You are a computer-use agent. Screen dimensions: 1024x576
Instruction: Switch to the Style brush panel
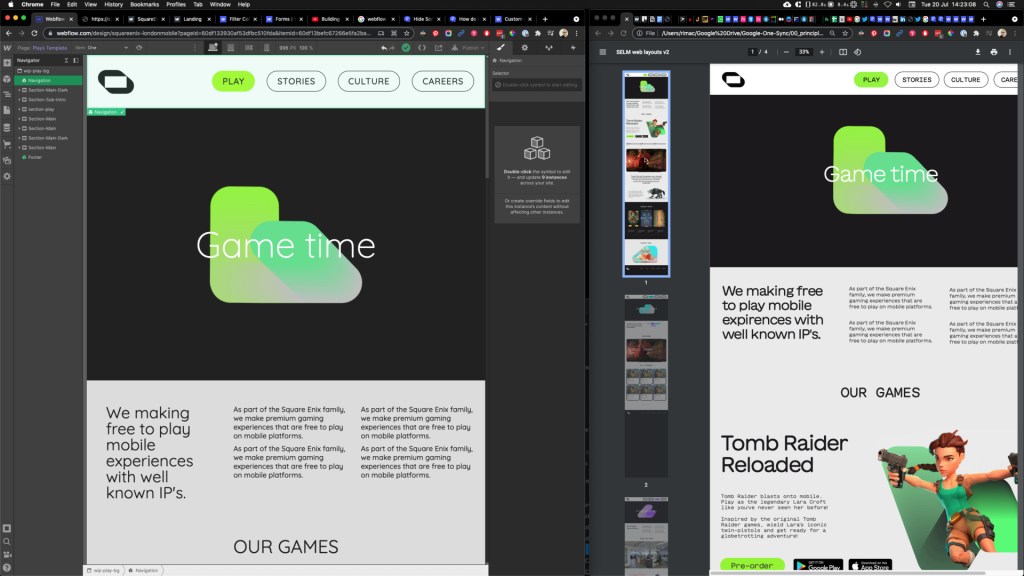[501, 47]
